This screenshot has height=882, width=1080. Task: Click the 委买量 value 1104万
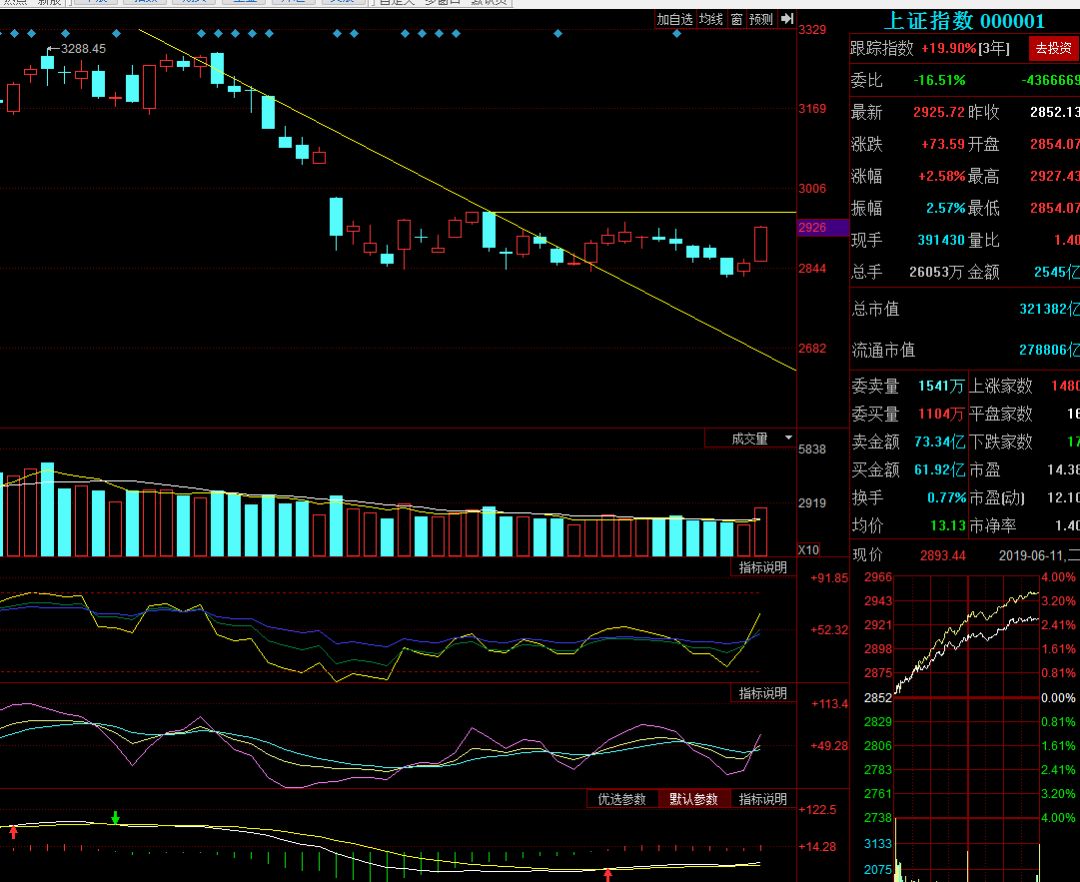(941, 414)
